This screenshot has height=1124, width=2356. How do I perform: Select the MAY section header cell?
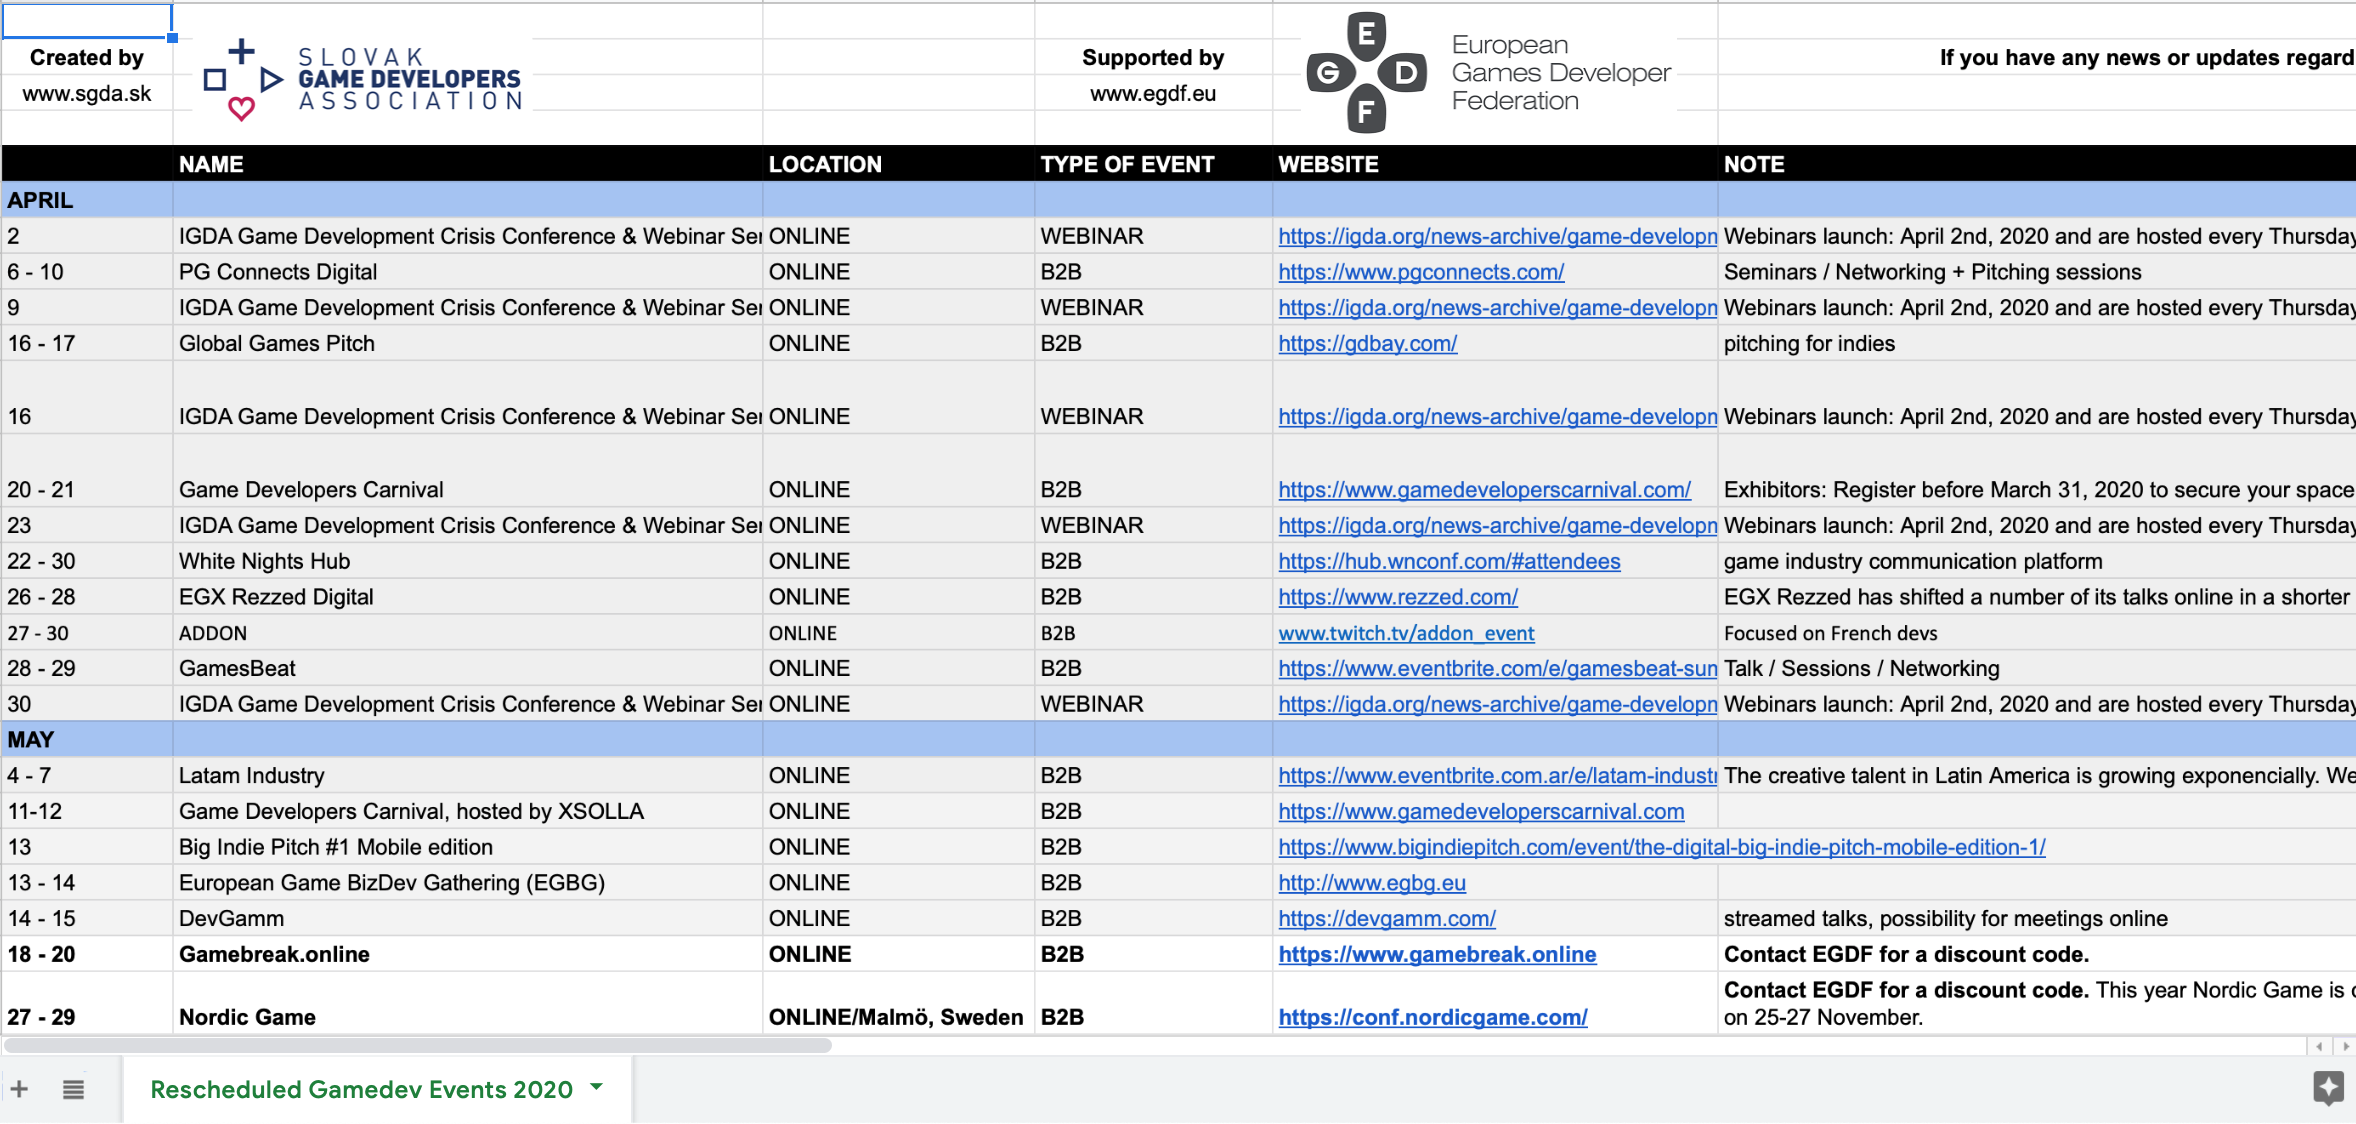(x=33, y=739)
